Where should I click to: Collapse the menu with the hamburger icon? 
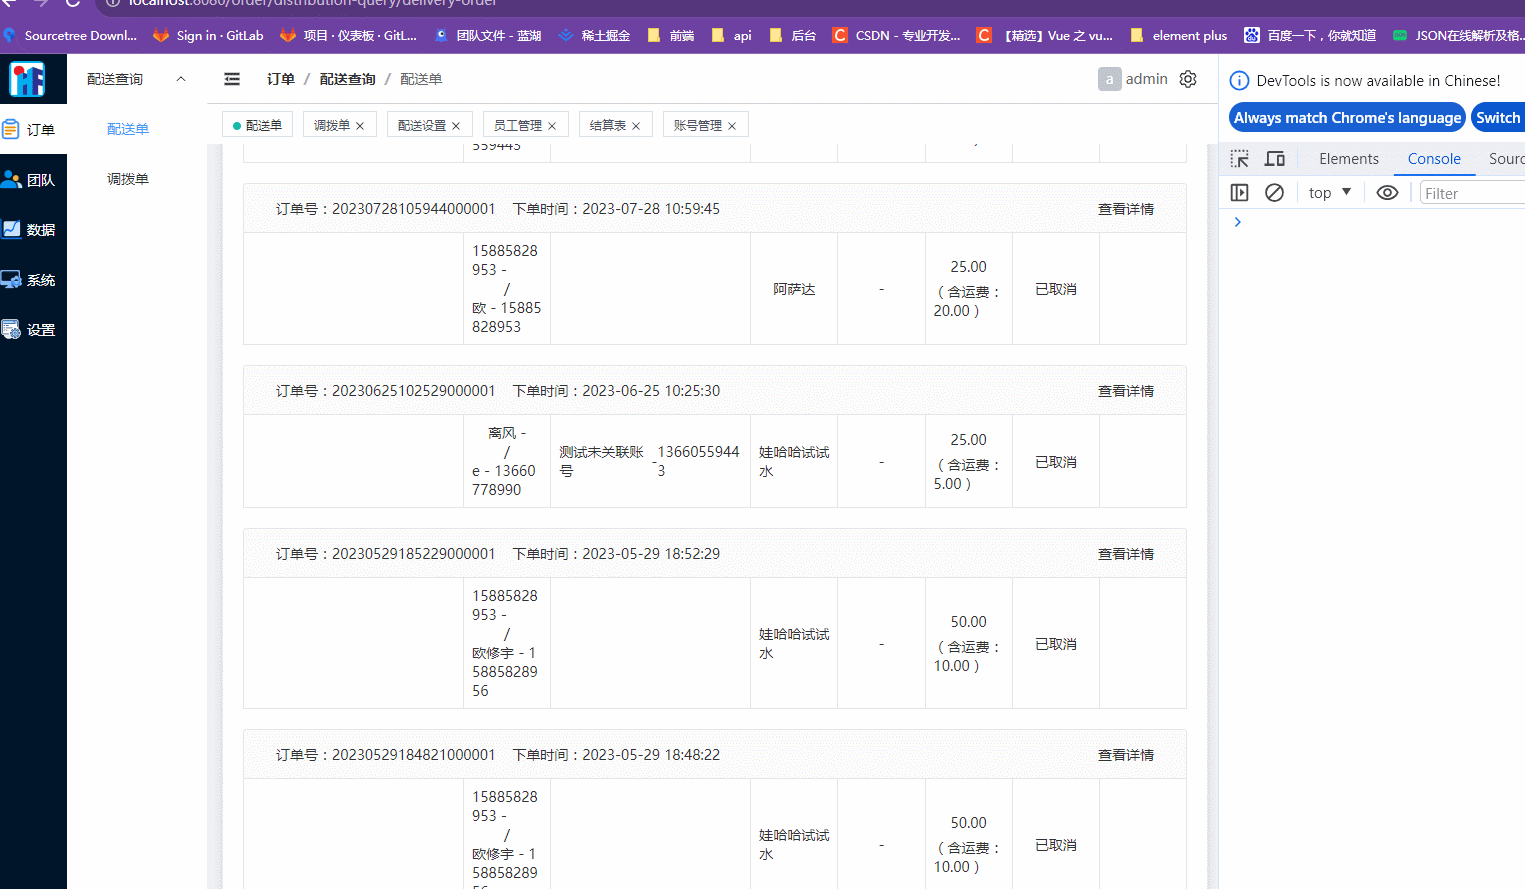coord(231,79)
